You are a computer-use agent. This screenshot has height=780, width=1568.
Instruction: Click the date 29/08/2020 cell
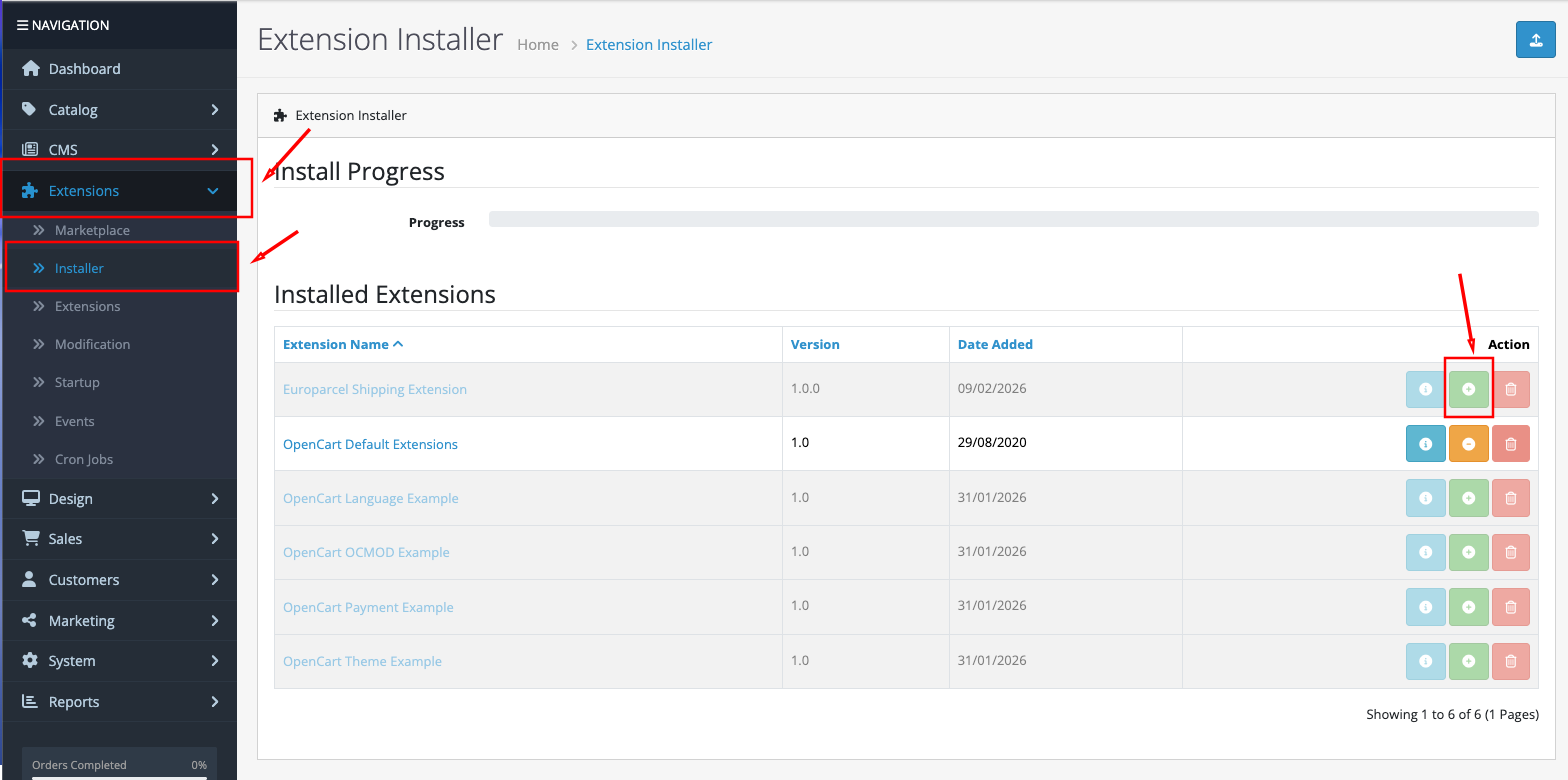pos(992,442)
